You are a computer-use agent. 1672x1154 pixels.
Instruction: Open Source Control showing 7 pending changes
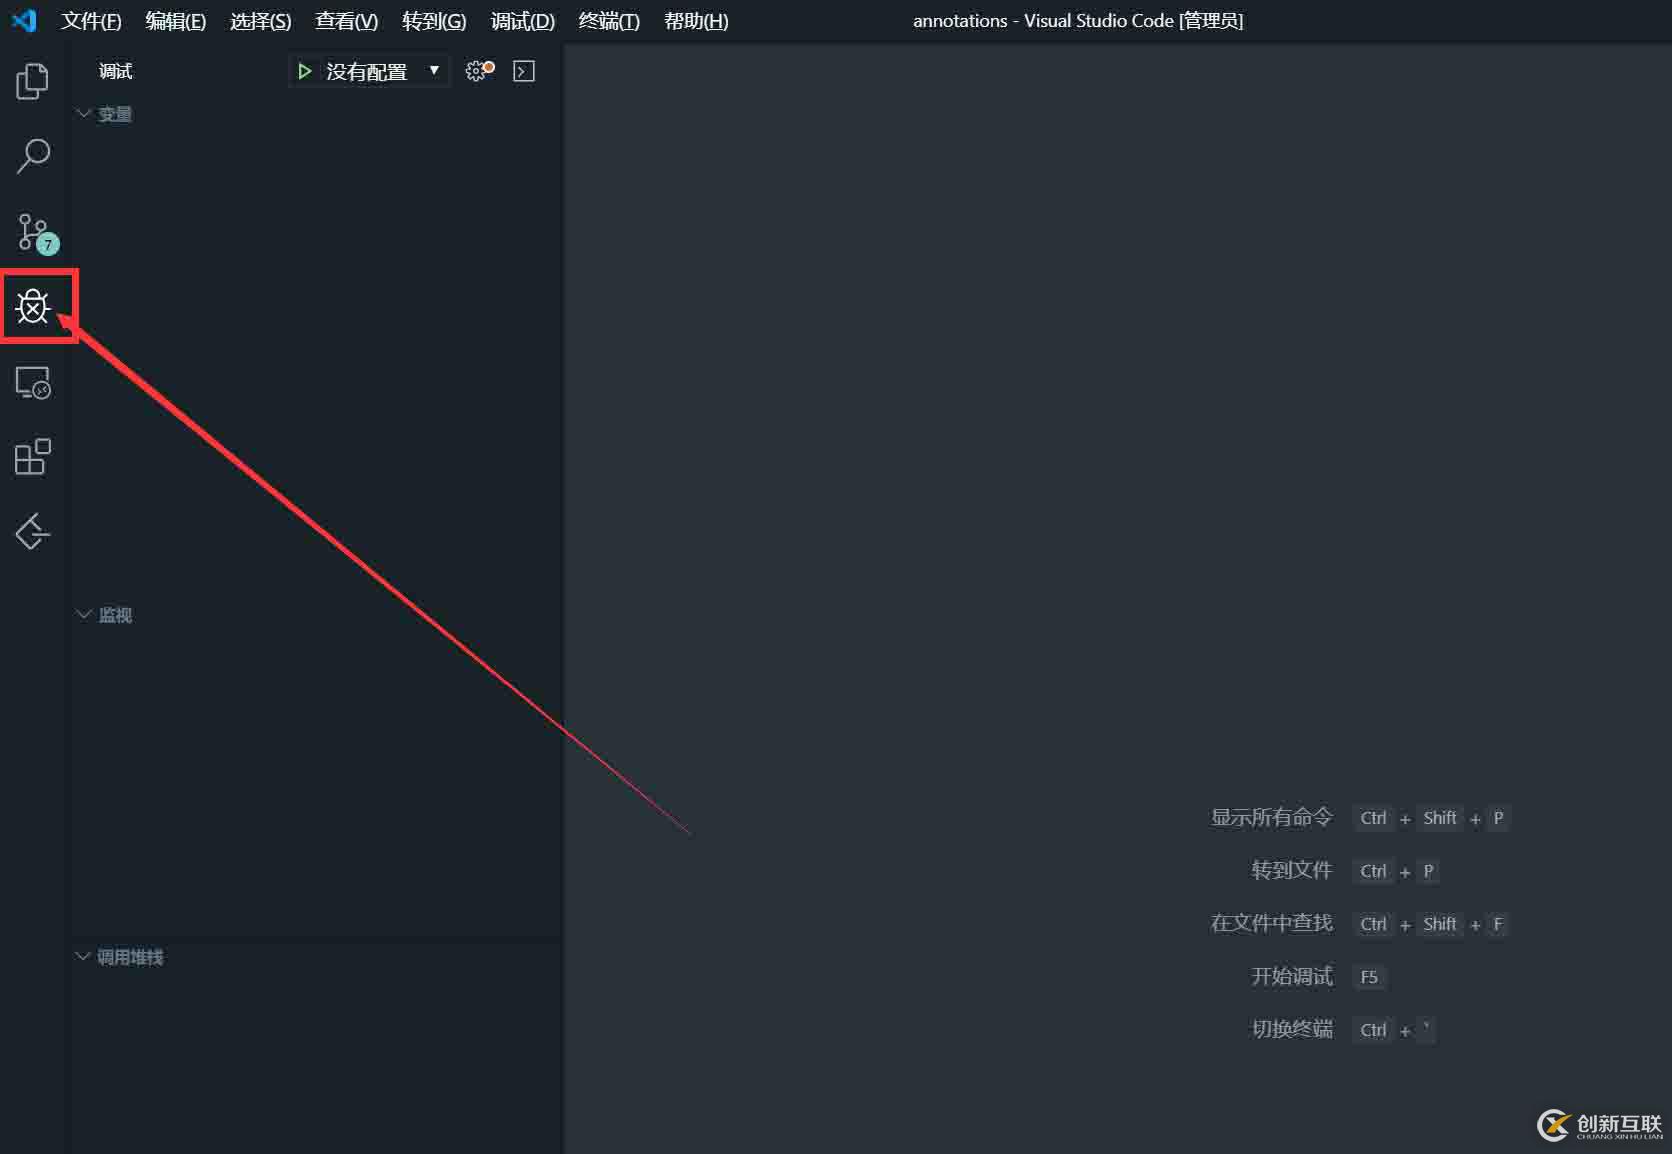click(x=32, y=232)
